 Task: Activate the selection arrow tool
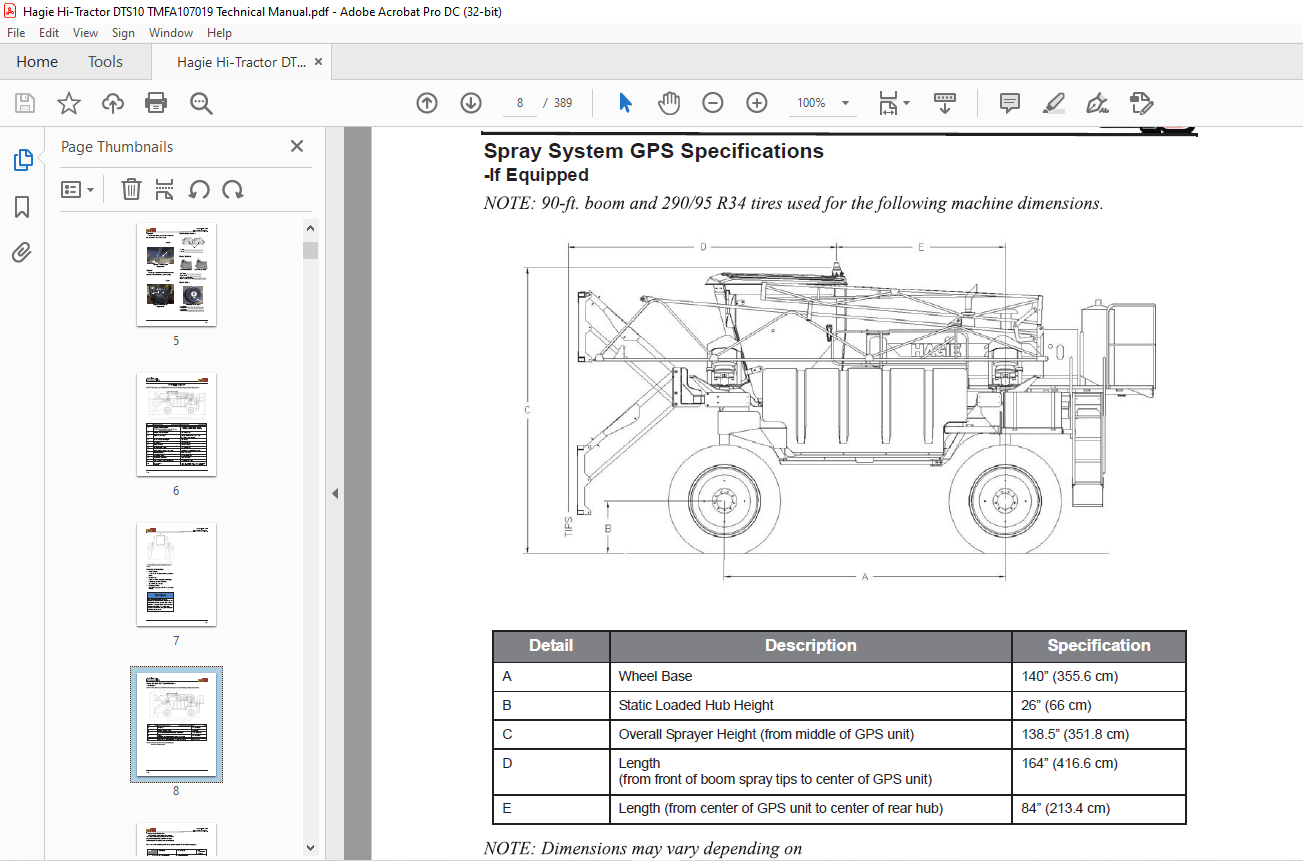pos(625,103)
